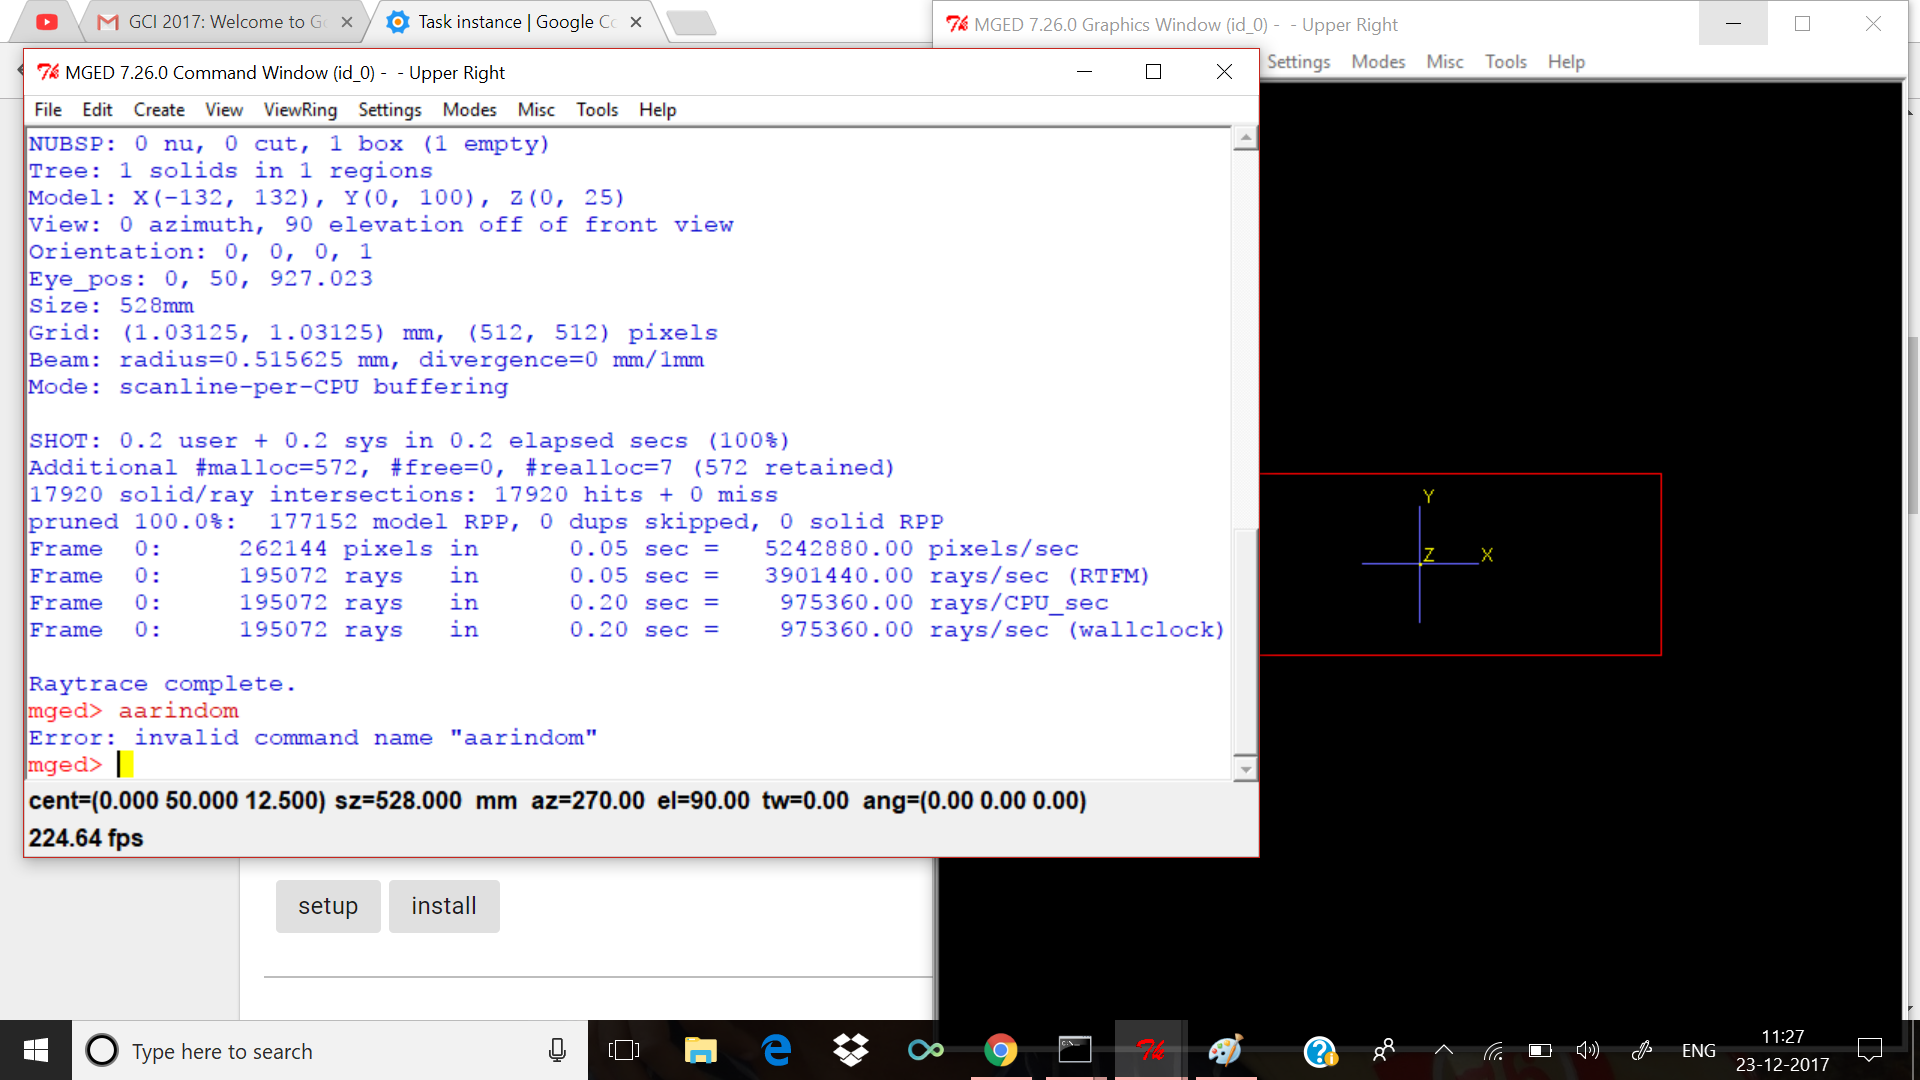Open Action Center notifications icon
The width and height of the screenshot is (1920, 1080).
point(1869,1050)
